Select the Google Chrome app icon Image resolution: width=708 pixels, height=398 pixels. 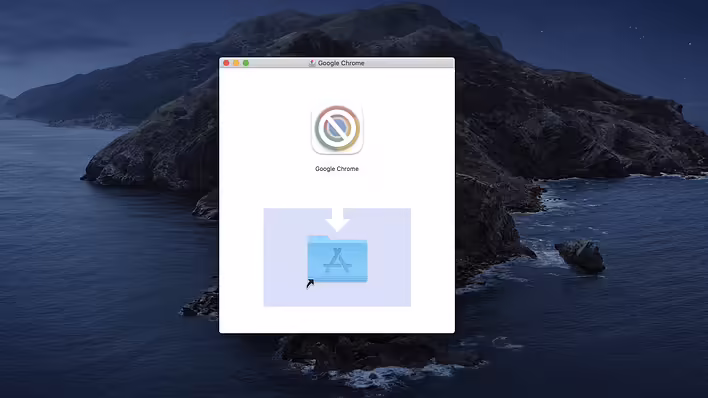coord(337,129)
